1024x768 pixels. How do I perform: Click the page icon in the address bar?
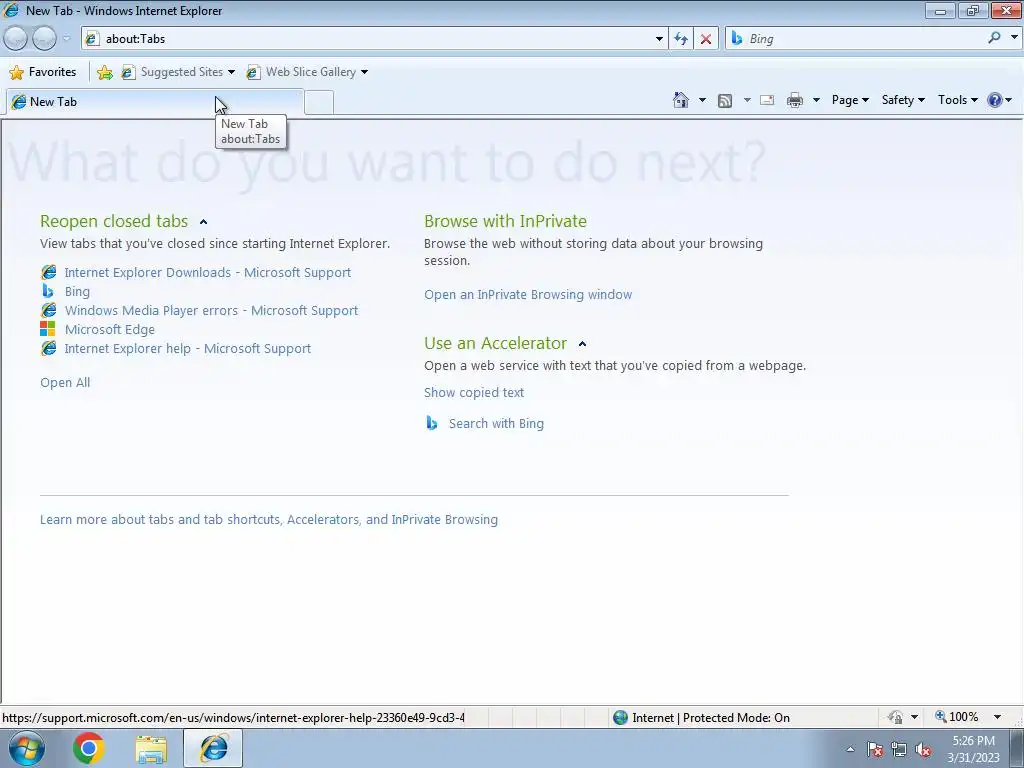coord(91,39)
